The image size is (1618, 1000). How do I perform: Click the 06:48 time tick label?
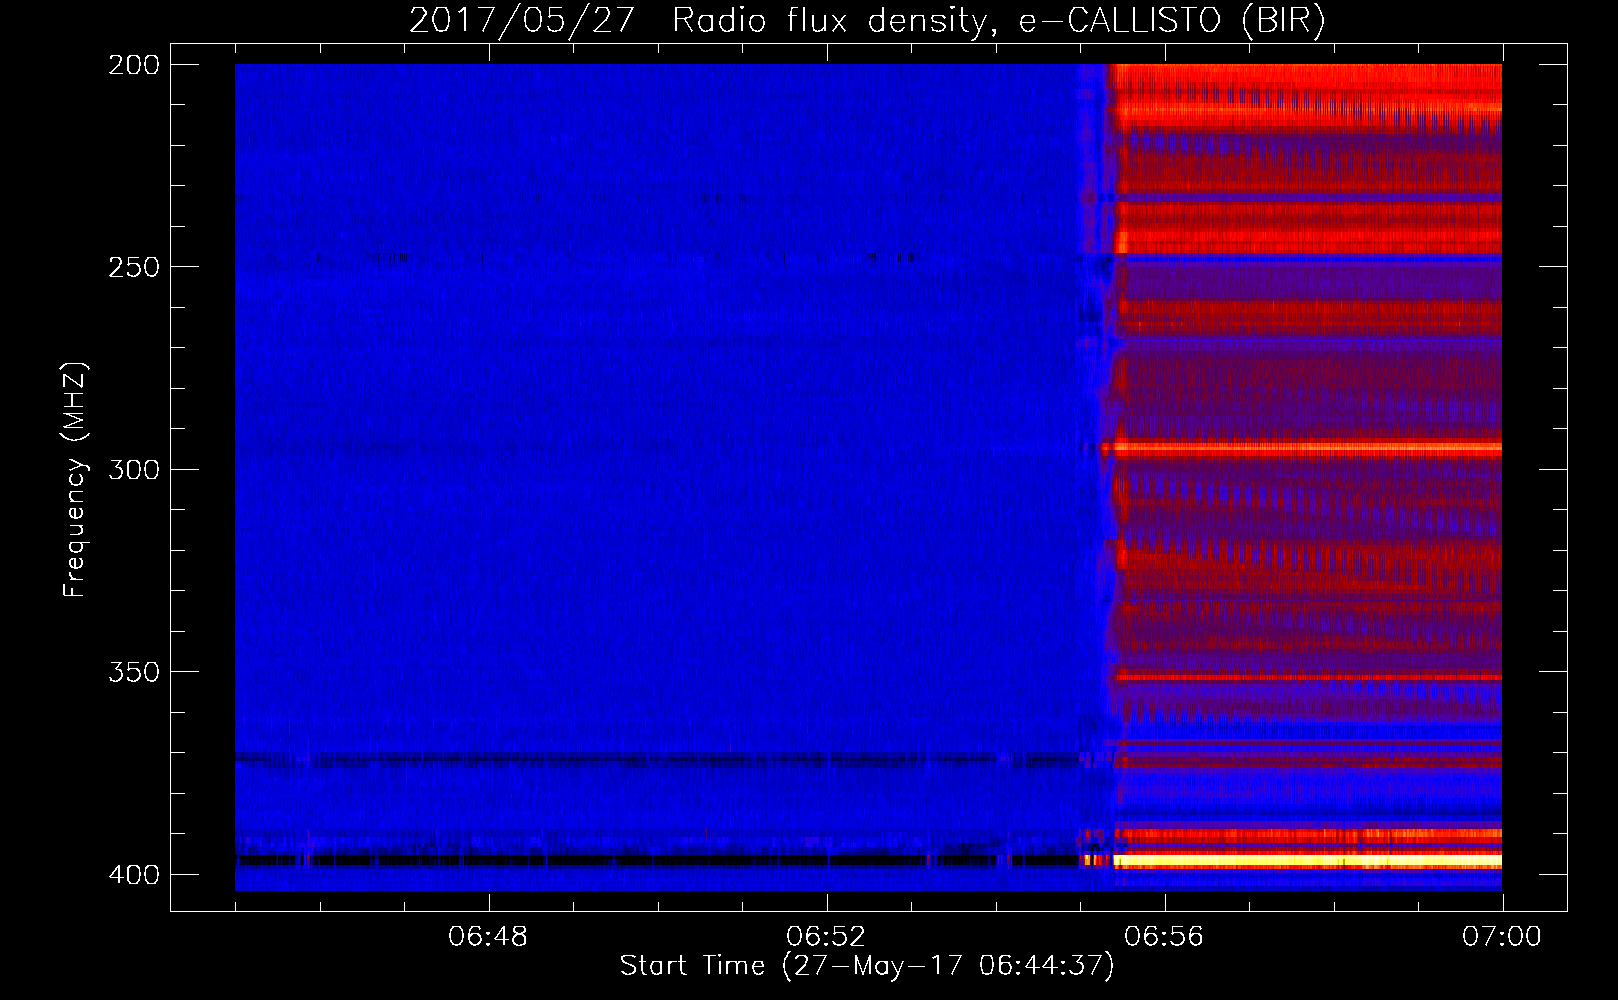point(489,937)
